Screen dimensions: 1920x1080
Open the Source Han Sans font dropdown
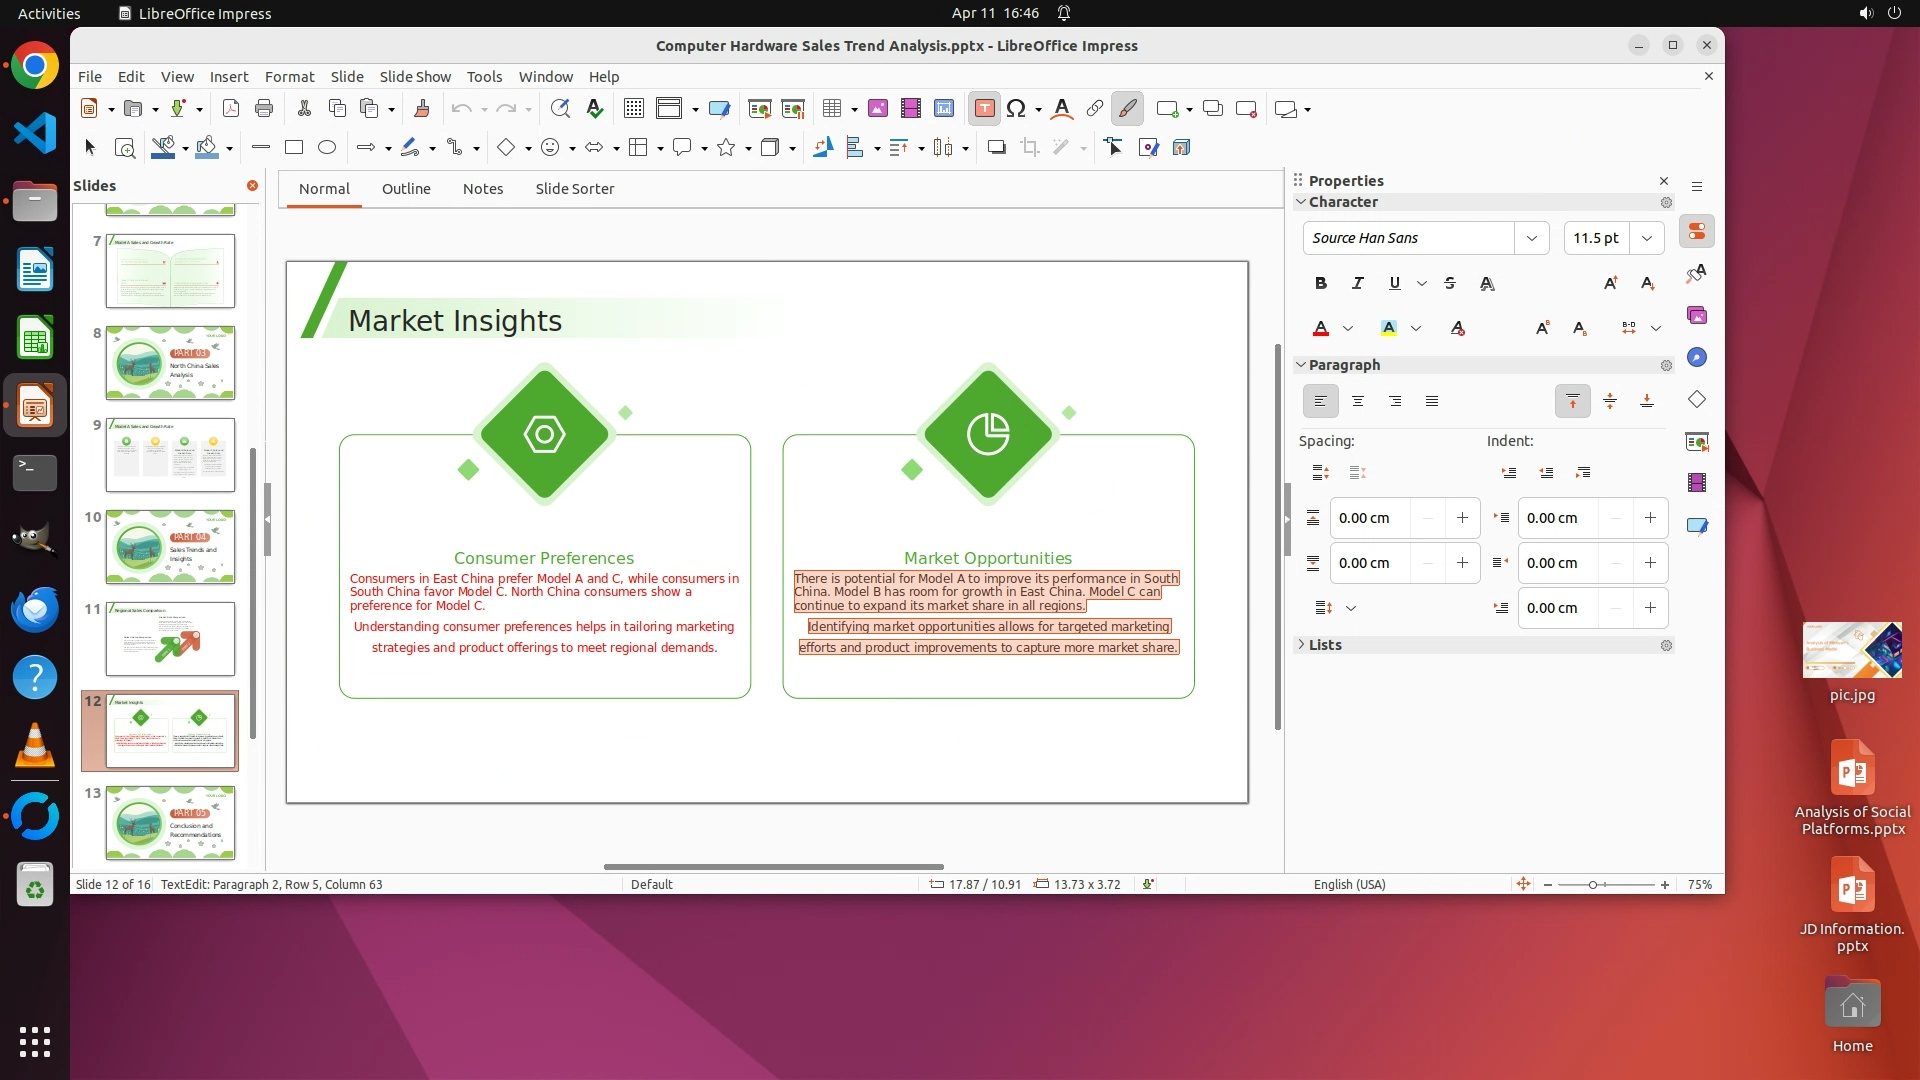click(x=1531, y=238)
